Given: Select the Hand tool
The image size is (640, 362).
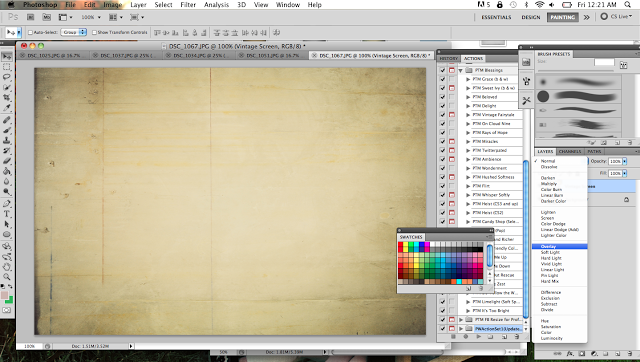Looking at the screenshot, I should (x=7, y=267).
